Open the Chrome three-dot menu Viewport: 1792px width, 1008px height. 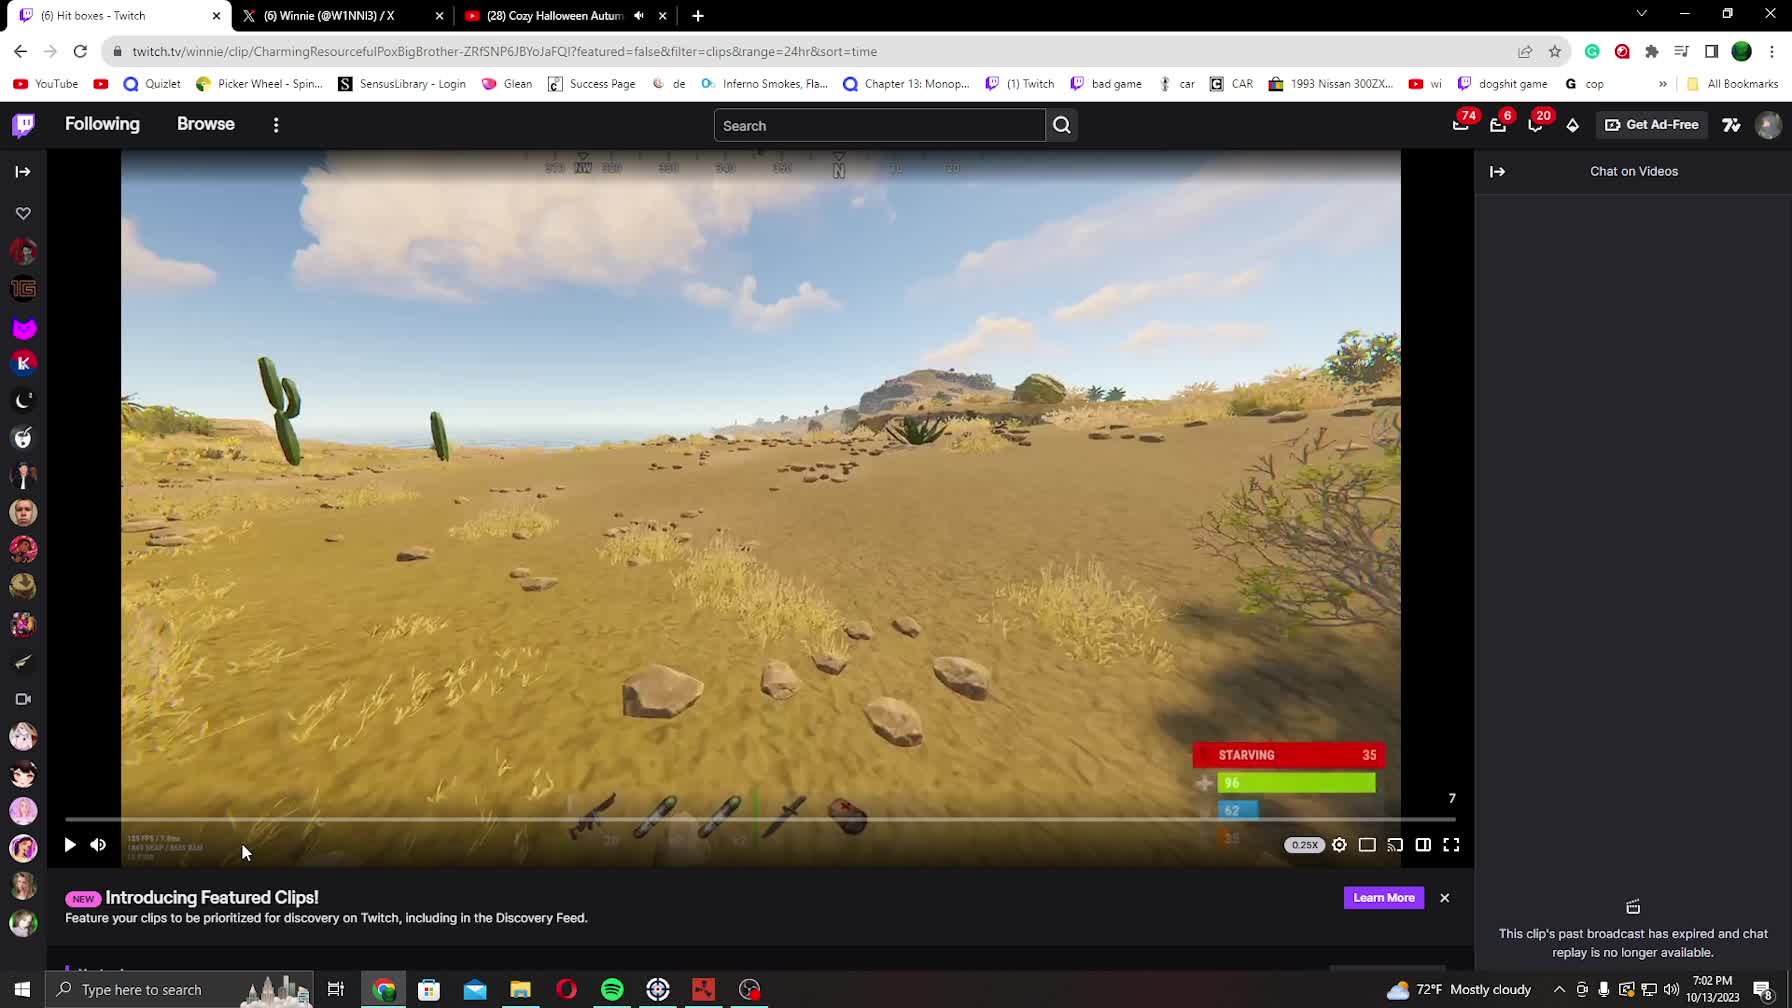pyautogui.click(x=1772, y=51)
